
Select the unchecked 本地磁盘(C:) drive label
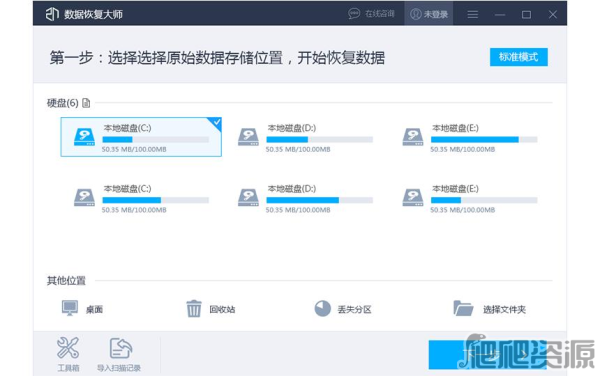tap(127, 189)
